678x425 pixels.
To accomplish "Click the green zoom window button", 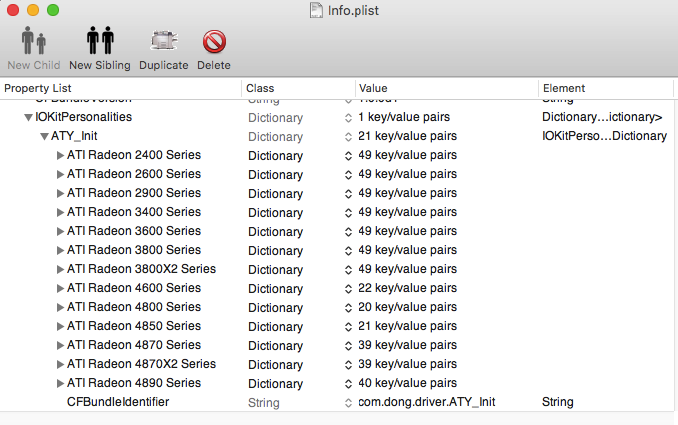I will pos(53,10).
